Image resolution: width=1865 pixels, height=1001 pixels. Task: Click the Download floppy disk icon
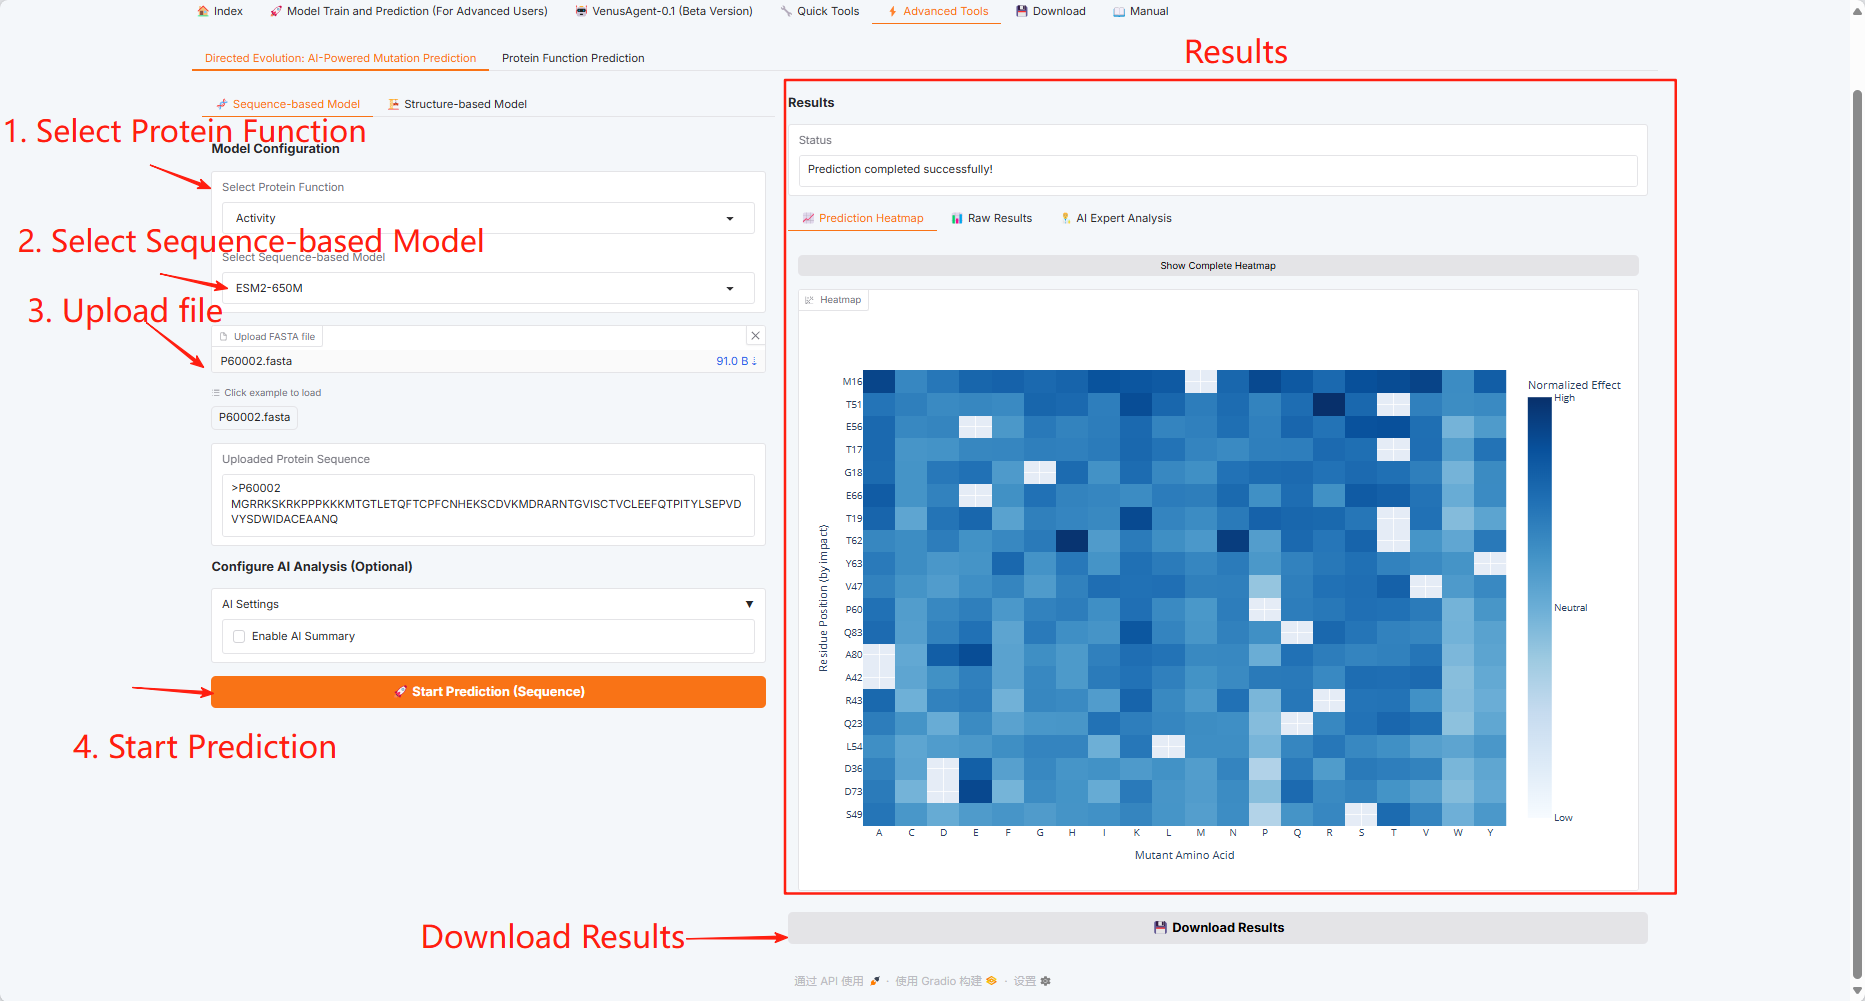click(x=1021, y=11)
